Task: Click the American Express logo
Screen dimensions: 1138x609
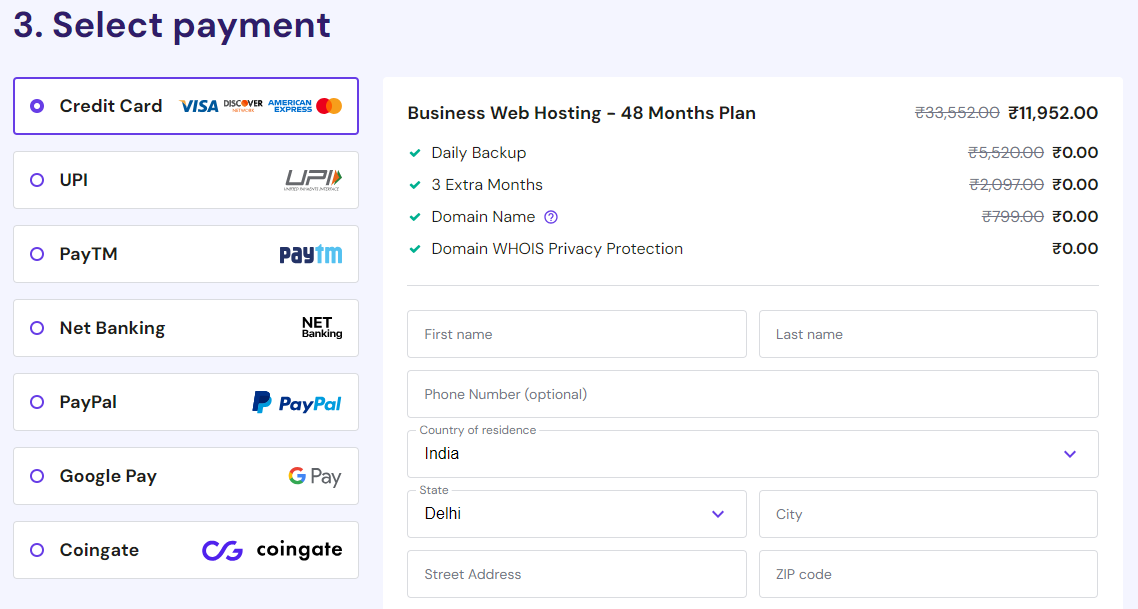Action: 291,105
